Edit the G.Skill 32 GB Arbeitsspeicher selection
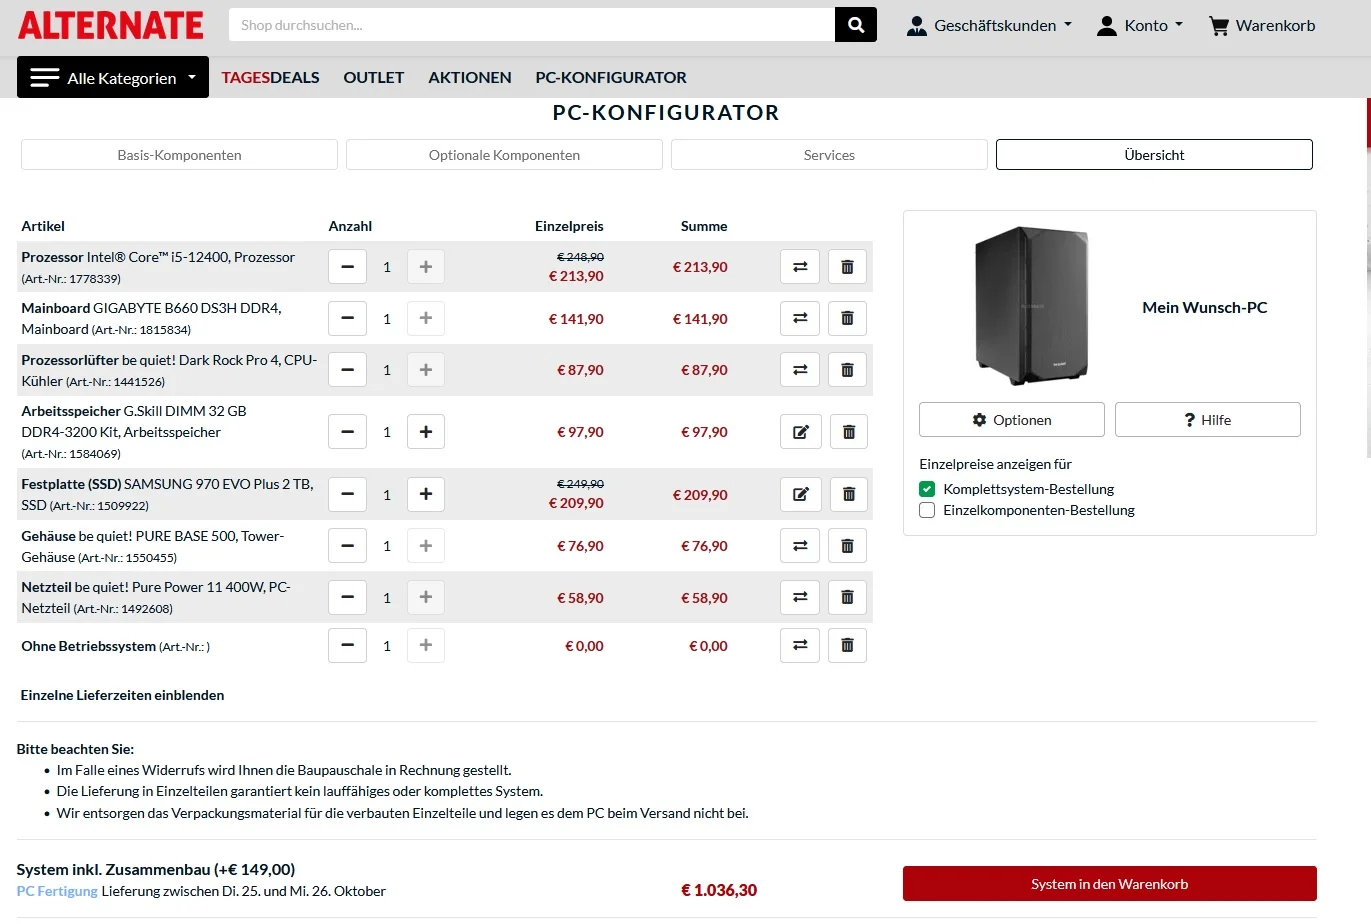Screen dimensions: 1371x924 tap(801, 432)
